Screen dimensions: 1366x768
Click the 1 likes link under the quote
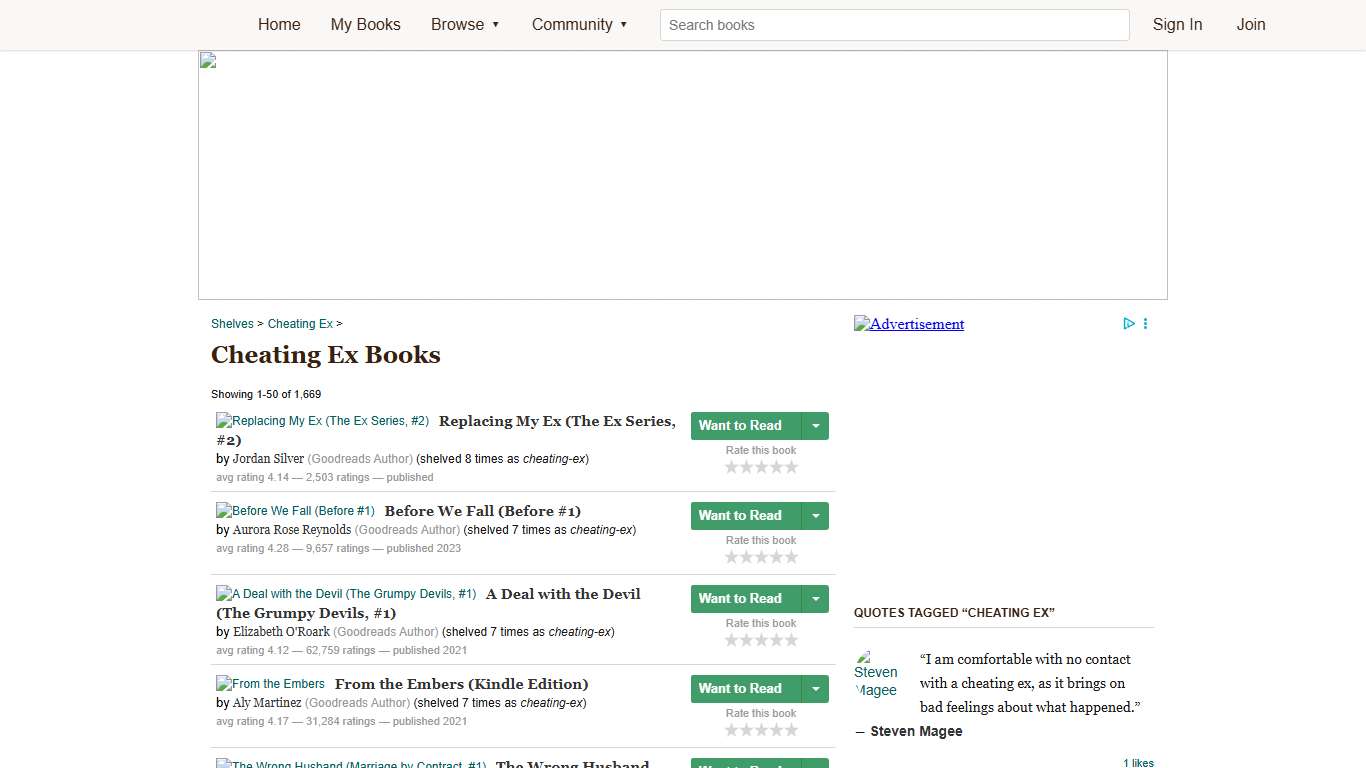(1138, 762)
